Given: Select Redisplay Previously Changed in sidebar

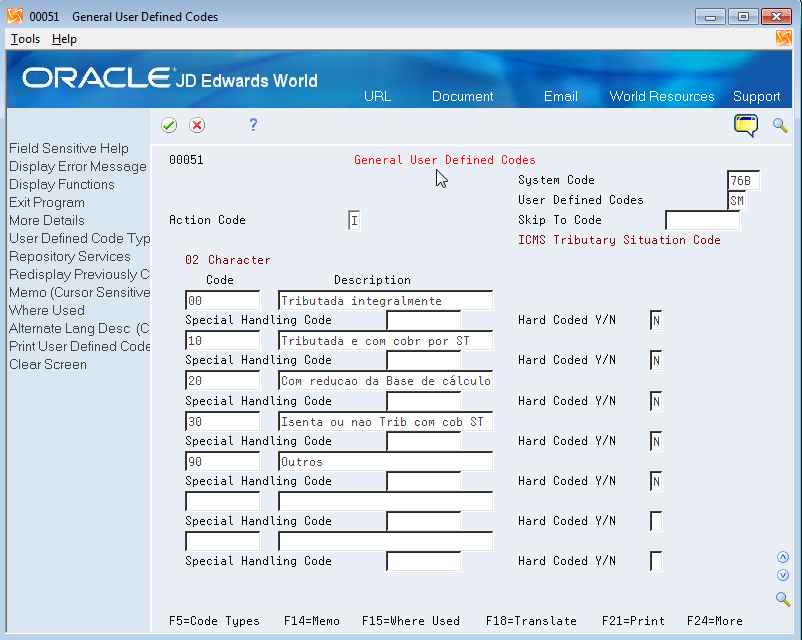Looking at the screenshot, I should click(x=79, y=274).
